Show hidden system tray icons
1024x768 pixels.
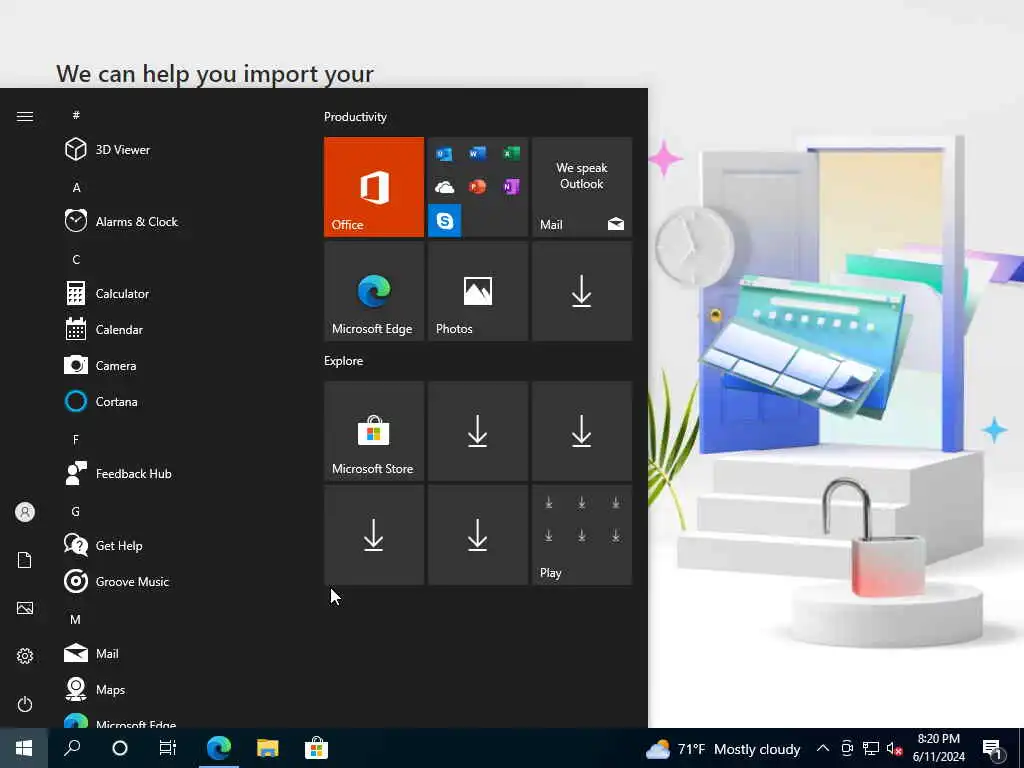coord(823,748)
